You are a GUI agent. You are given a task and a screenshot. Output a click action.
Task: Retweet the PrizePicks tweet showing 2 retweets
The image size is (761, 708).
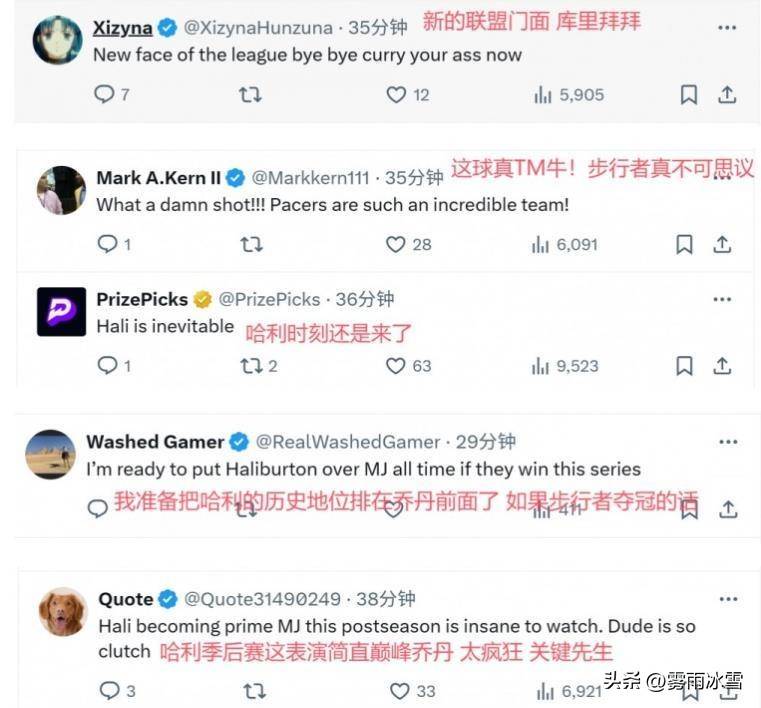[251, 365]
